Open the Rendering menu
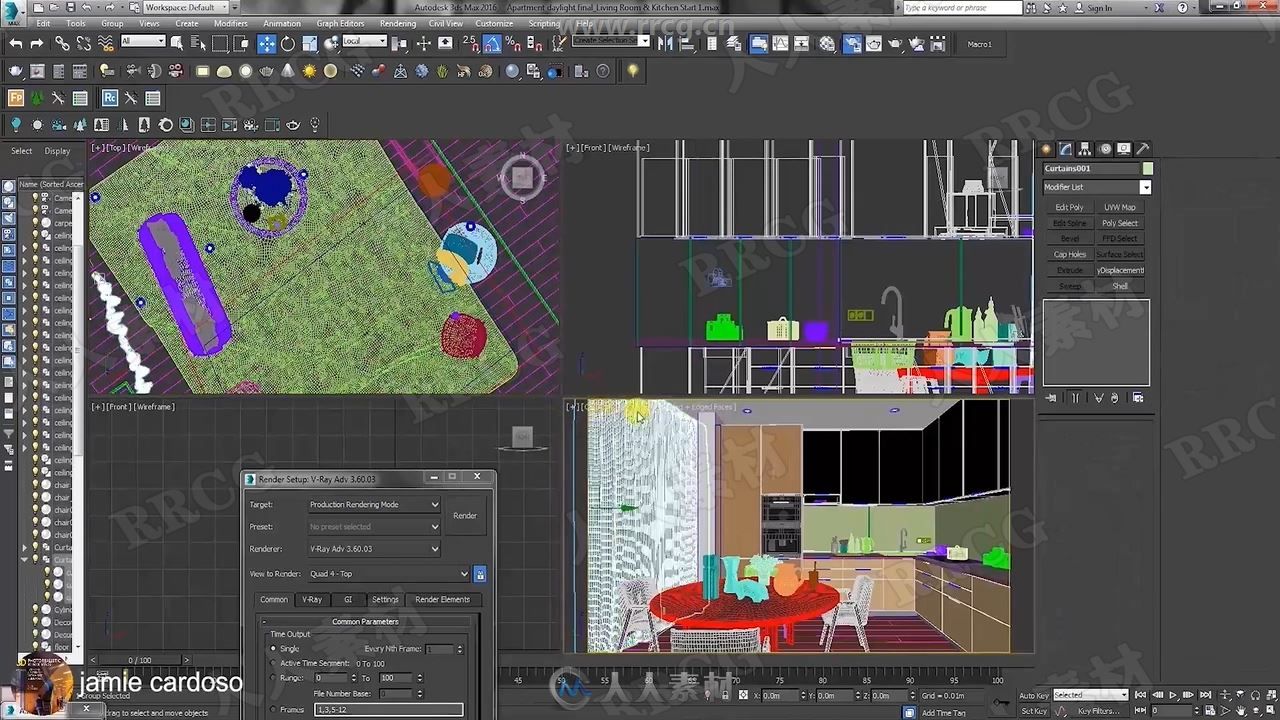Viewport: 1280px width, 720px height. tap(398, 23)
